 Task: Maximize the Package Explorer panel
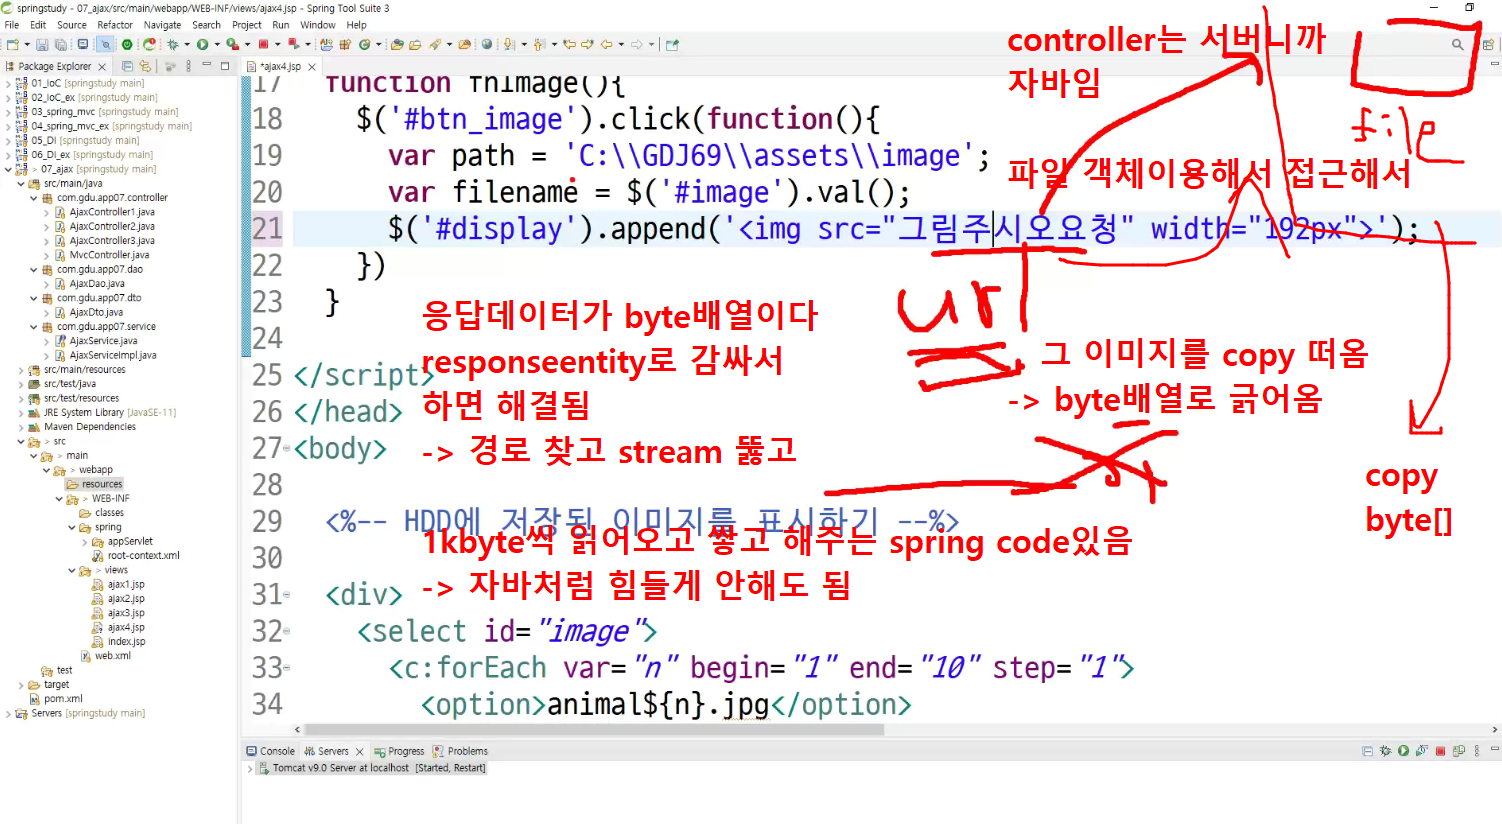click(225, 66)
